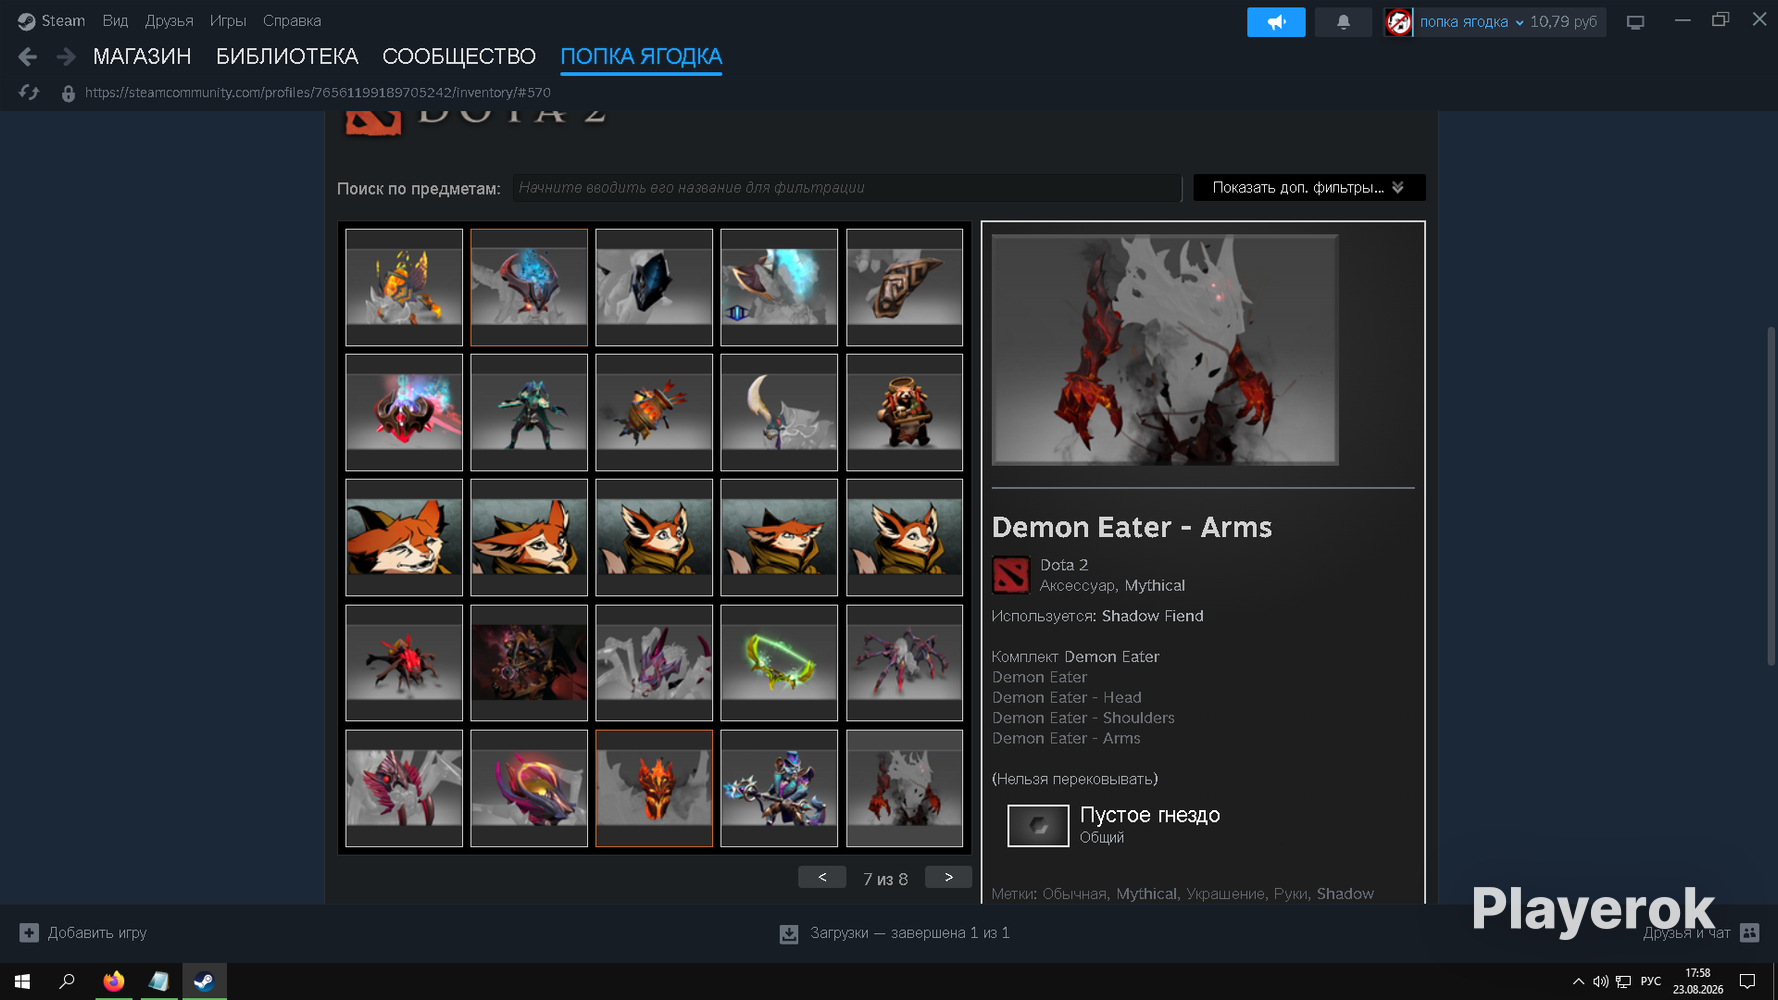Click the Demon Eater - Head set entry
The height and width of the screenshot is (1000, 1778).
point(1066,698)
